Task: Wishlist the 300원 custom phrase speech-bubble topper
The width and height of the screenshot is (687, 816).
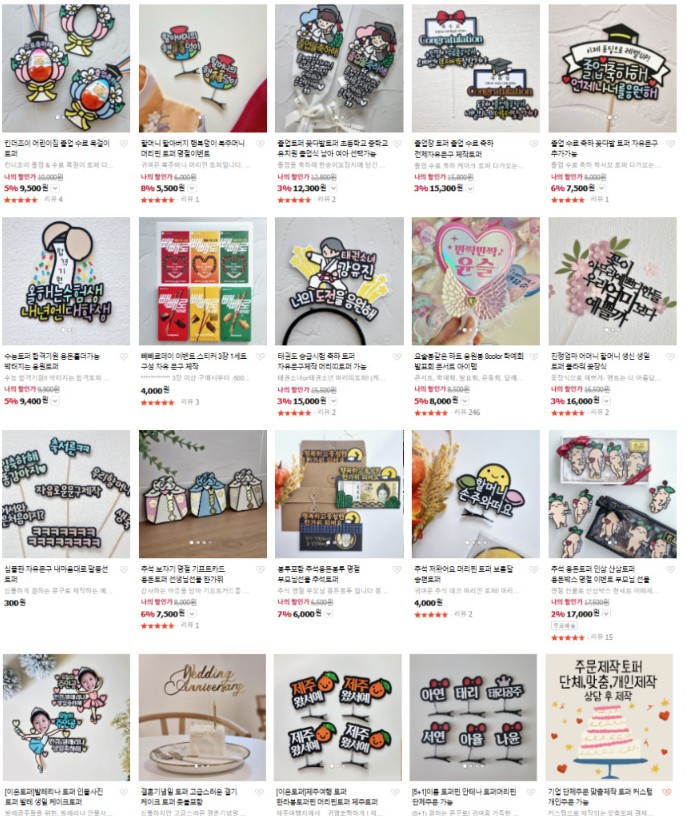Action: [124, 569]
